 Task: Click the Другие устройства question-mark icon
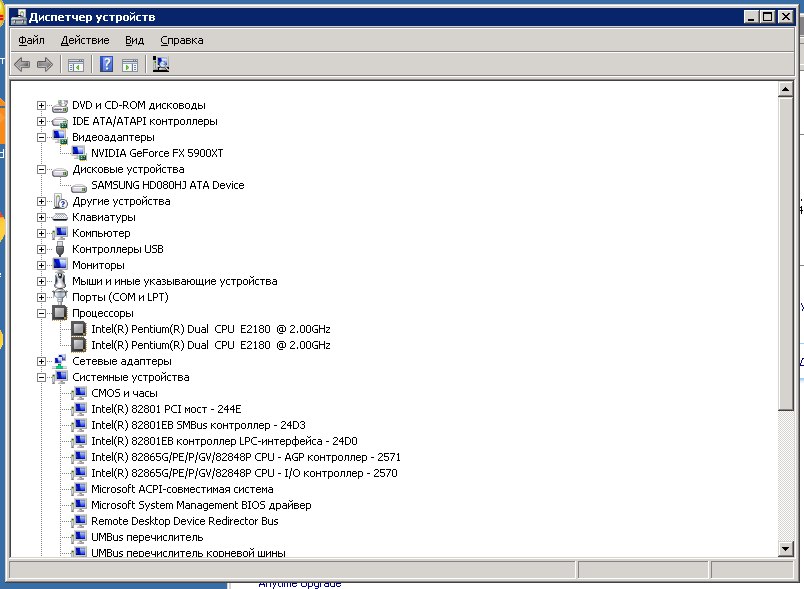(x=60, y=201)
